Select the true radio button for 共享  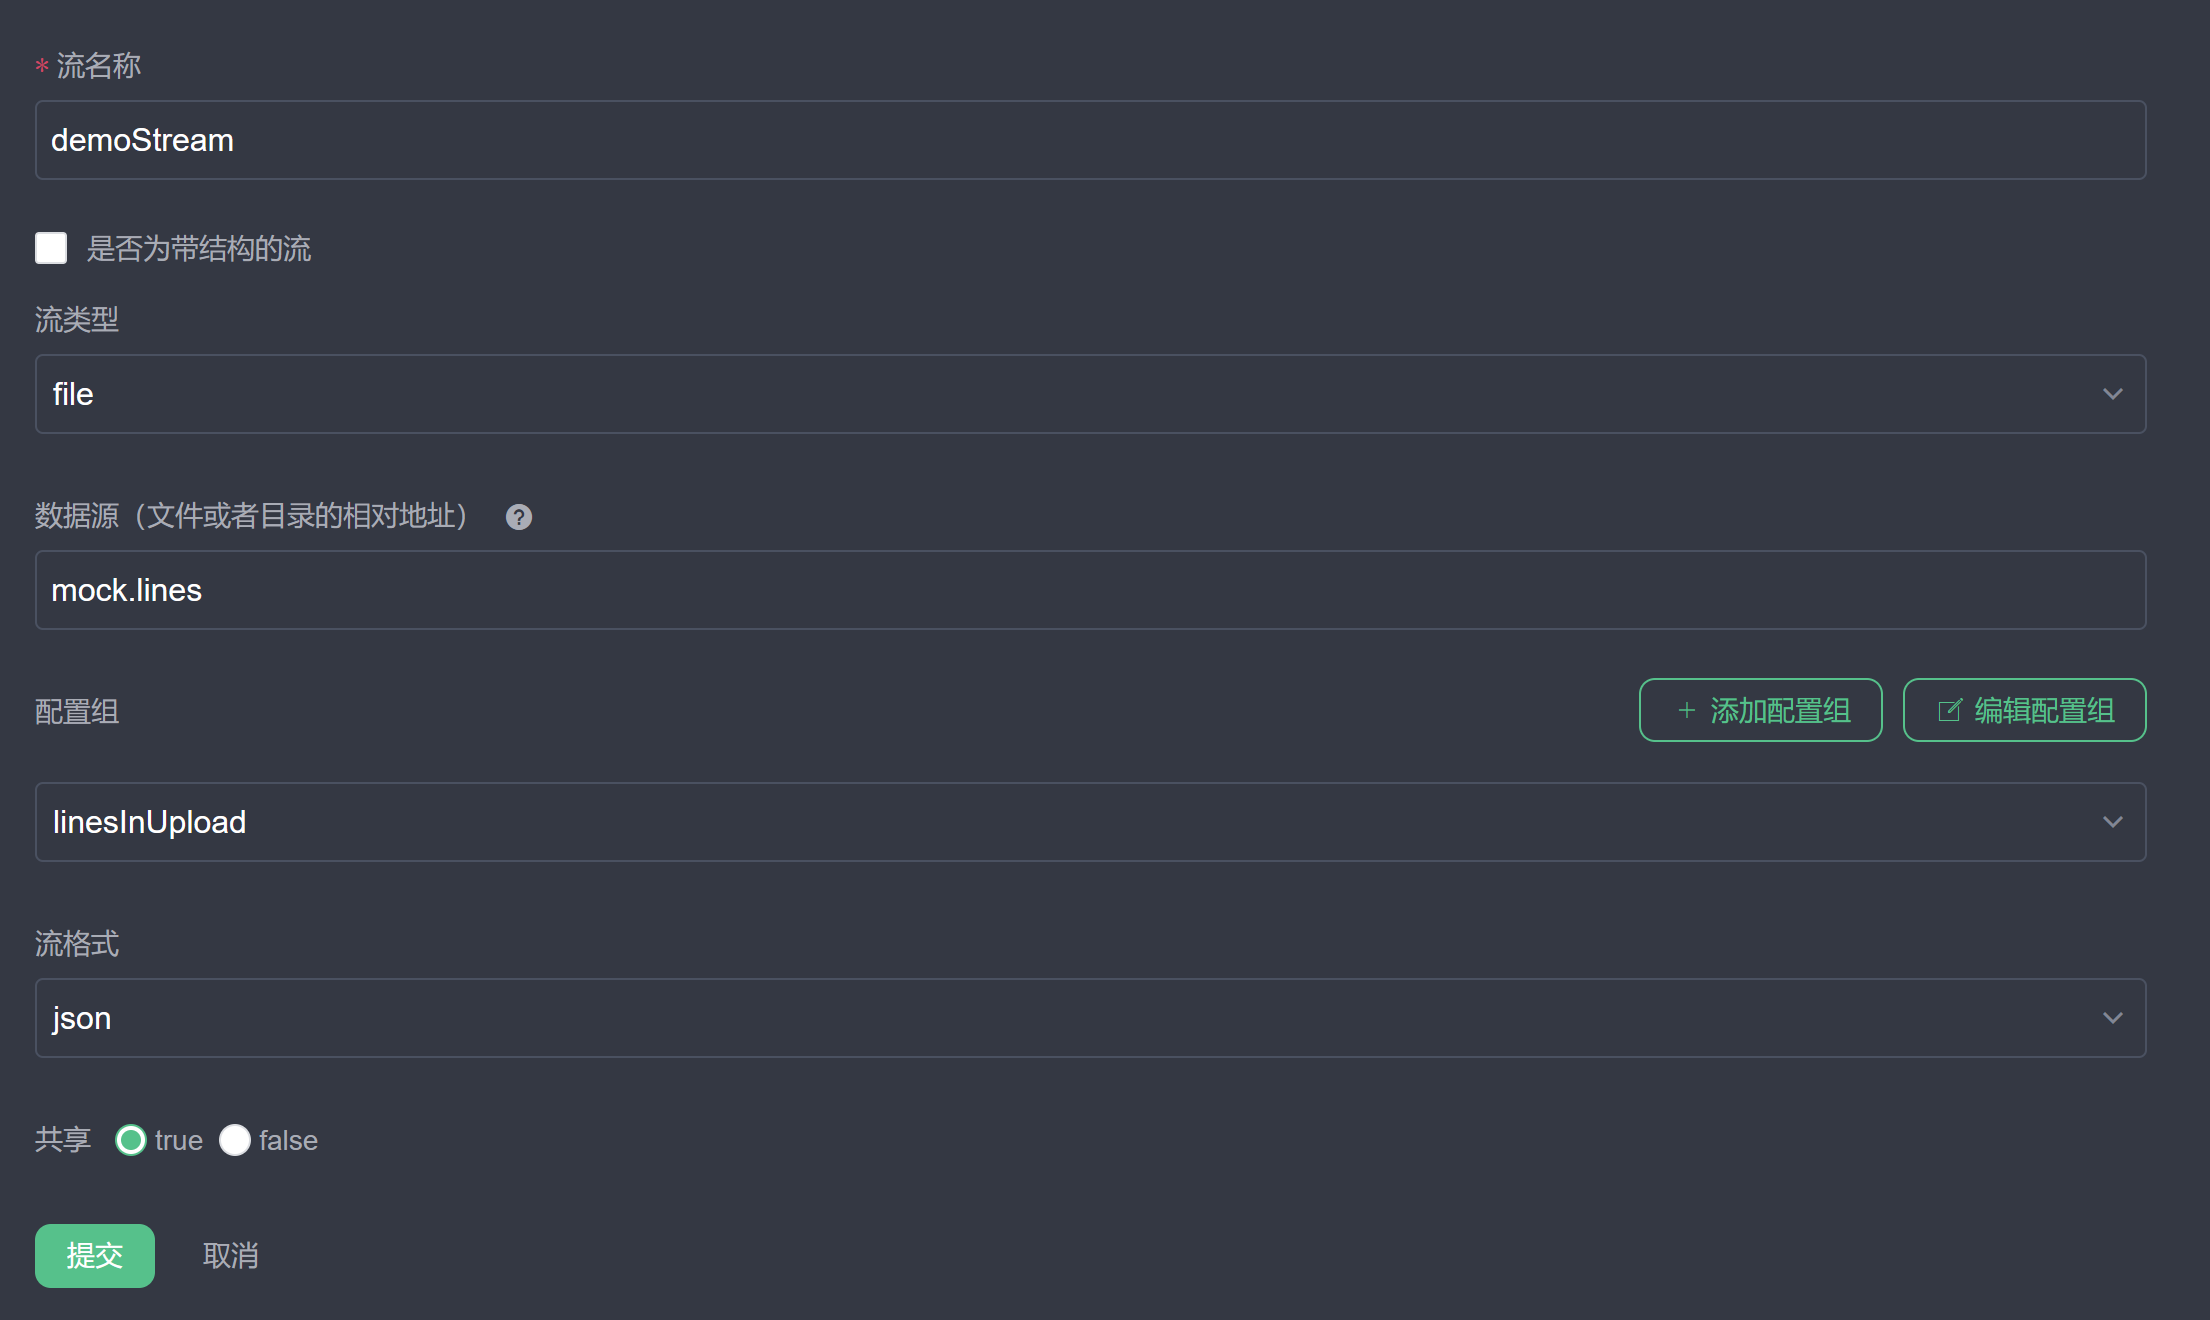(x=131, y=1140)
